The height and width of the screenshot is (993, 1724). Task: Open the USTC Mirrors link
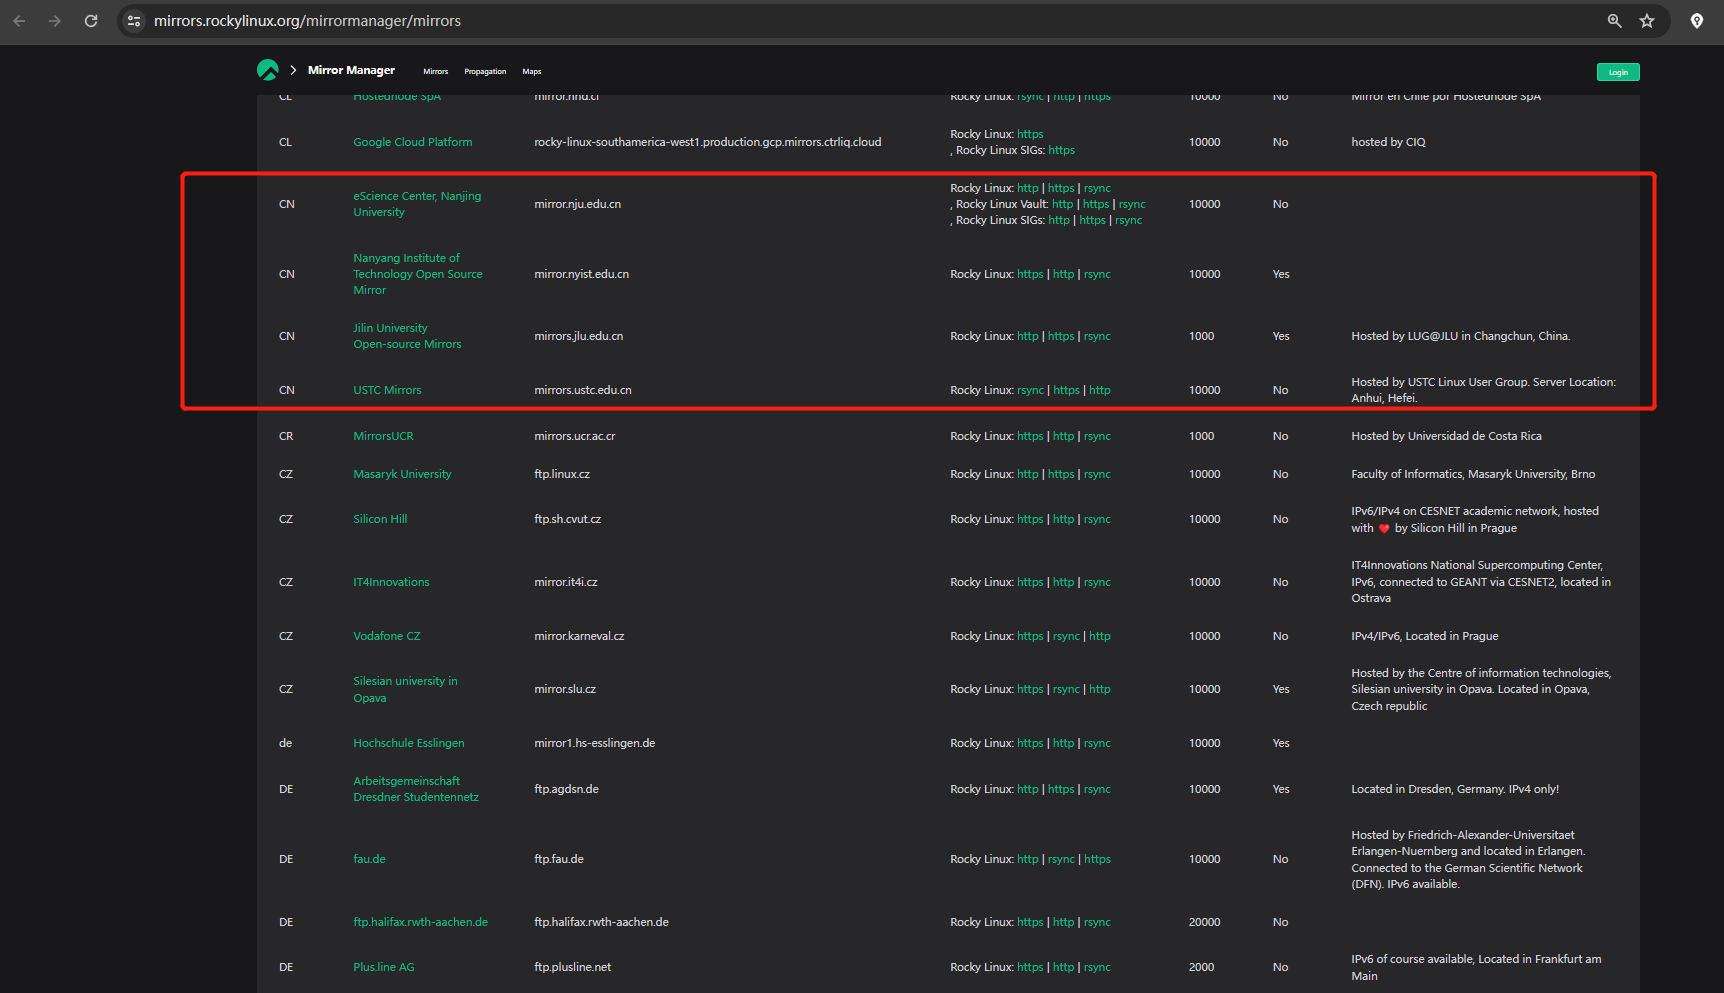coord(387,390)
